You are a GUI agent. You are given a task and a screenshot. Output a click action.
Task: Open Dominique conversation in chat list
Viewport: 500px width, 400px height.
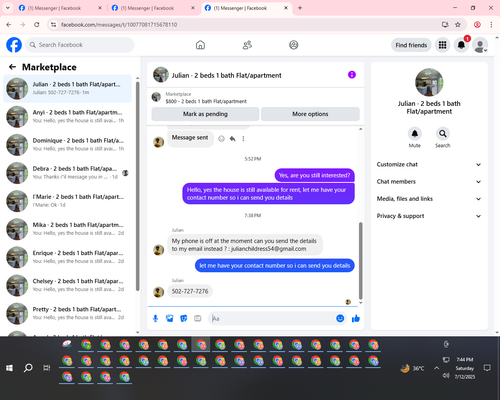tap(67, 145)
